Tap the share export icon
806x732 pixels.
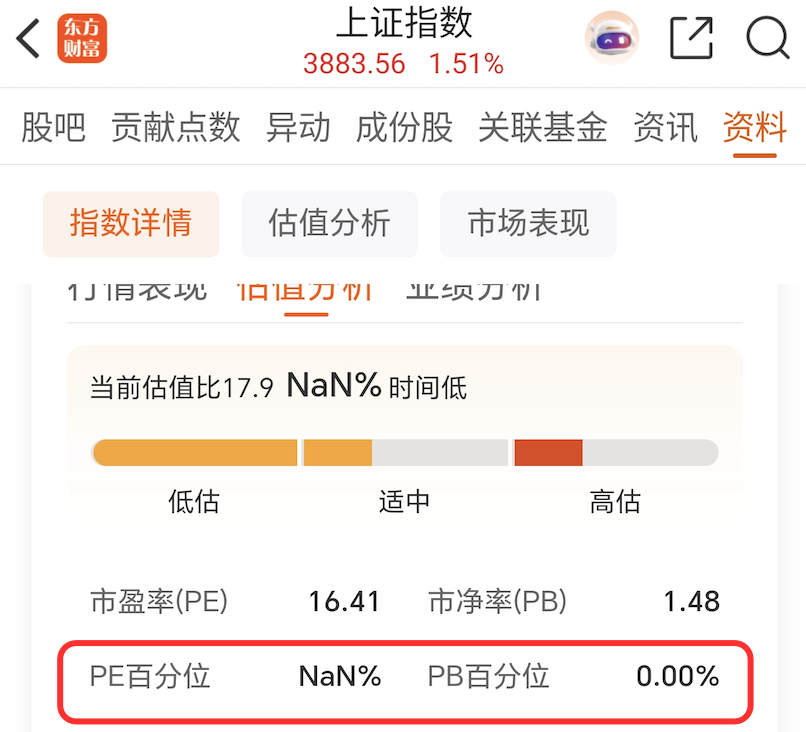point(692,38)
